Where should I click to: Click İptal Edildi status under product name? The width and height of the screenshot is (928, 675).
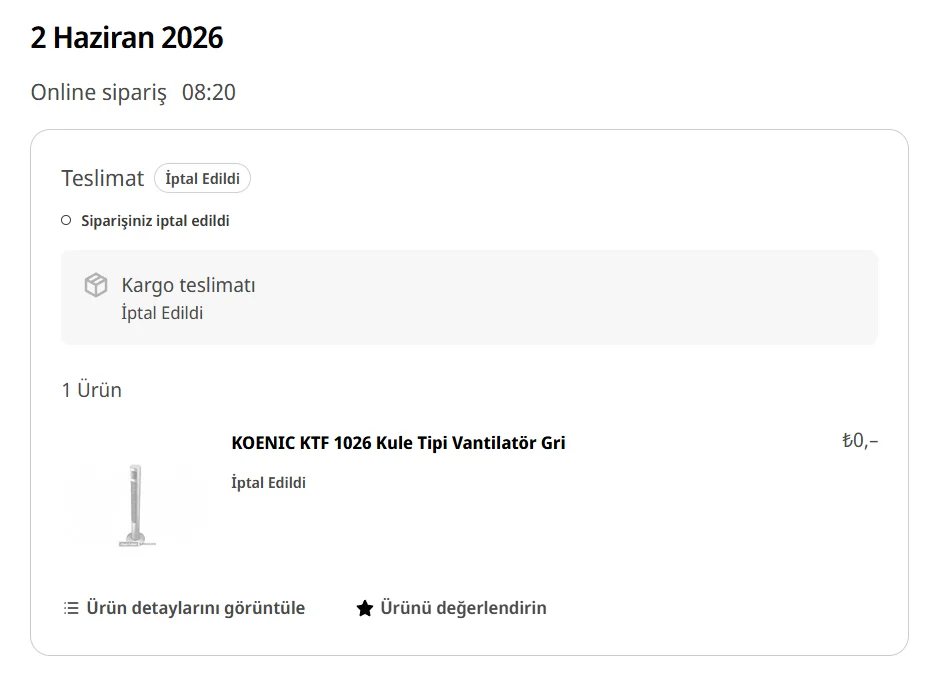269,483
